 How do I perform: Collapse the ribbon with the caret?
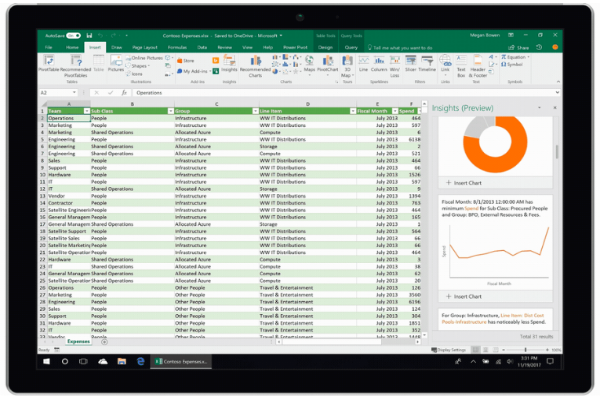558,82
